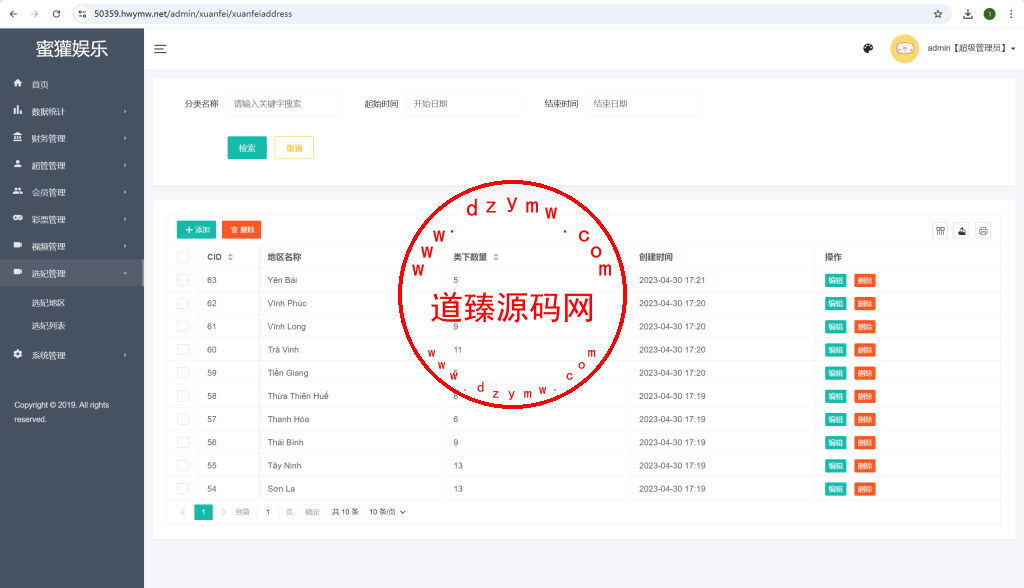This screenshot has height=588, width=1024.
Task: Check the row checkbox for Vĩnh Phúc
Action: tap(183, 303)
